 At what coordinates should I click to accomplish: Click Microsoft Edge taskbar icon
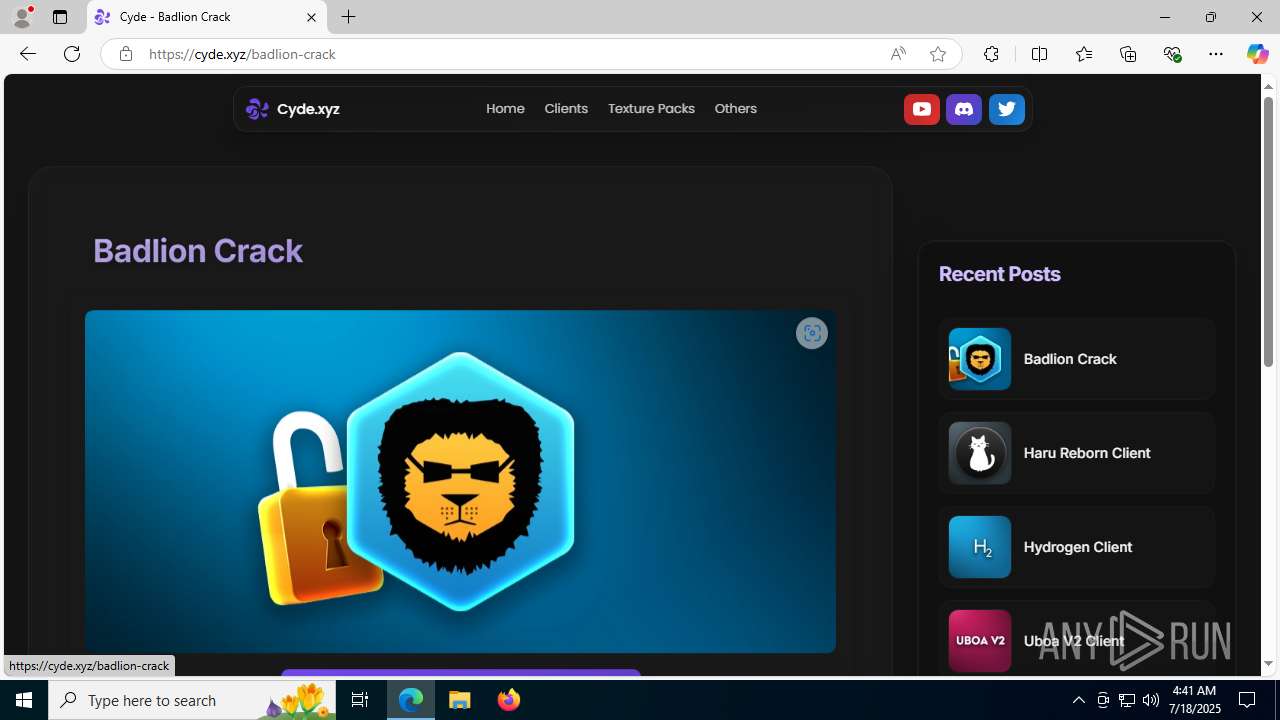tap(411, 700)
